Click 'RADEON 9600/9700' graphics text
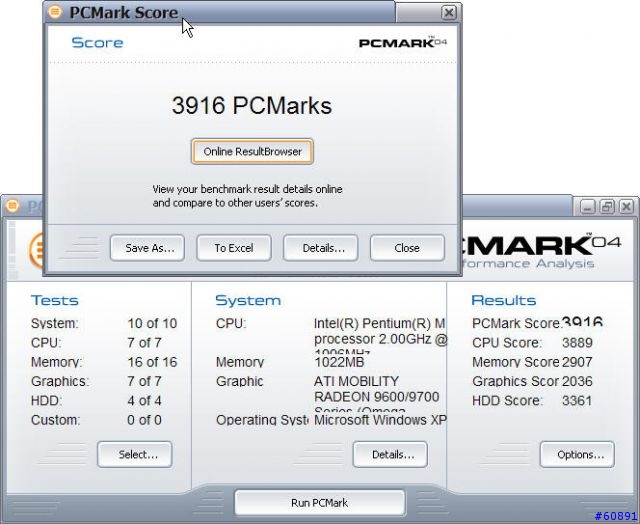Screen dimensions: 640x524 pos(376,397)
